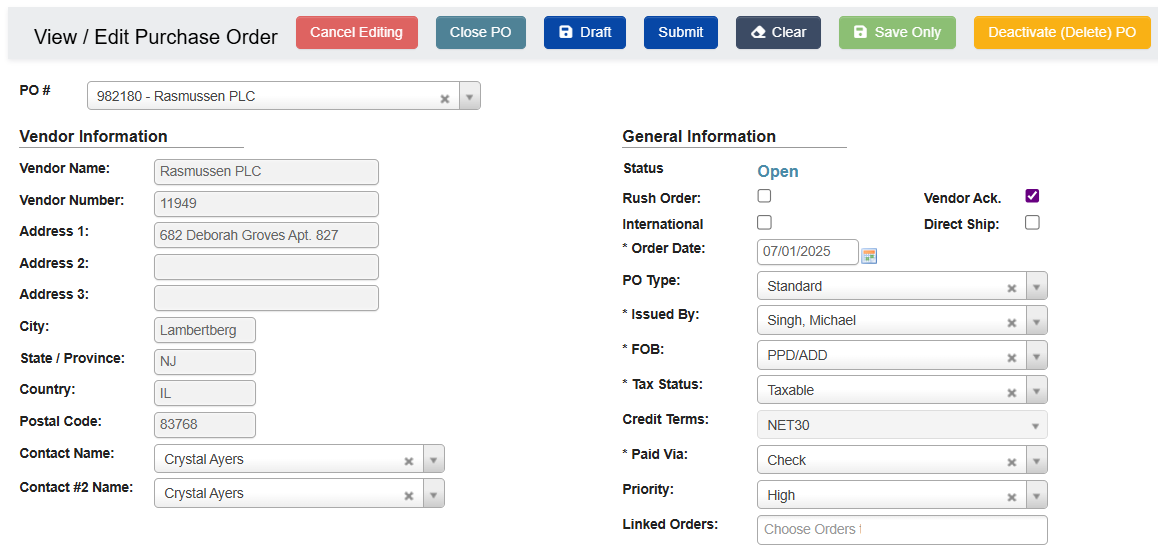This screenshot has height=557, width=1158.
Task: Clear the Paid Via Check selection
Action: (1012, 462)
